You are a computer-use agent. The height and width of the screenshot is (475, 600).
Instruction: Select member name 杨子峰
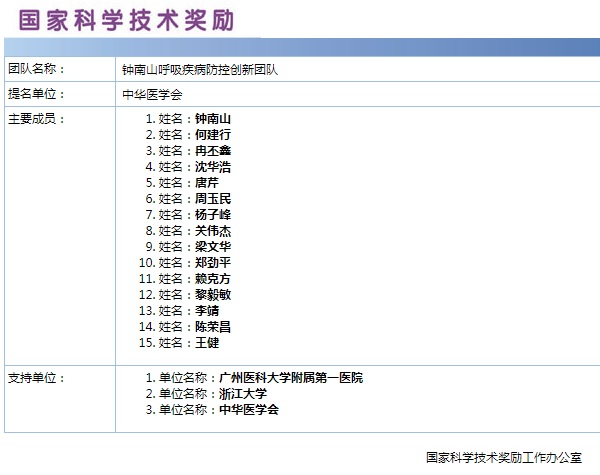tap(213, 215)
